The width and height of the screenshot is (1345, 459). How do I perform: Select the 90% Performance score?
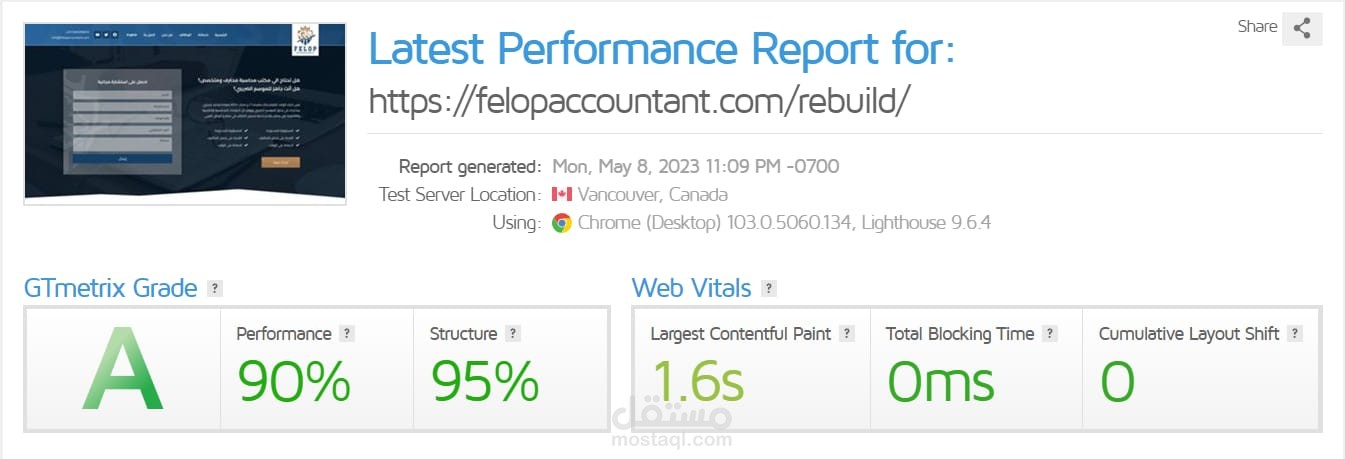click(x=293, y=381)
